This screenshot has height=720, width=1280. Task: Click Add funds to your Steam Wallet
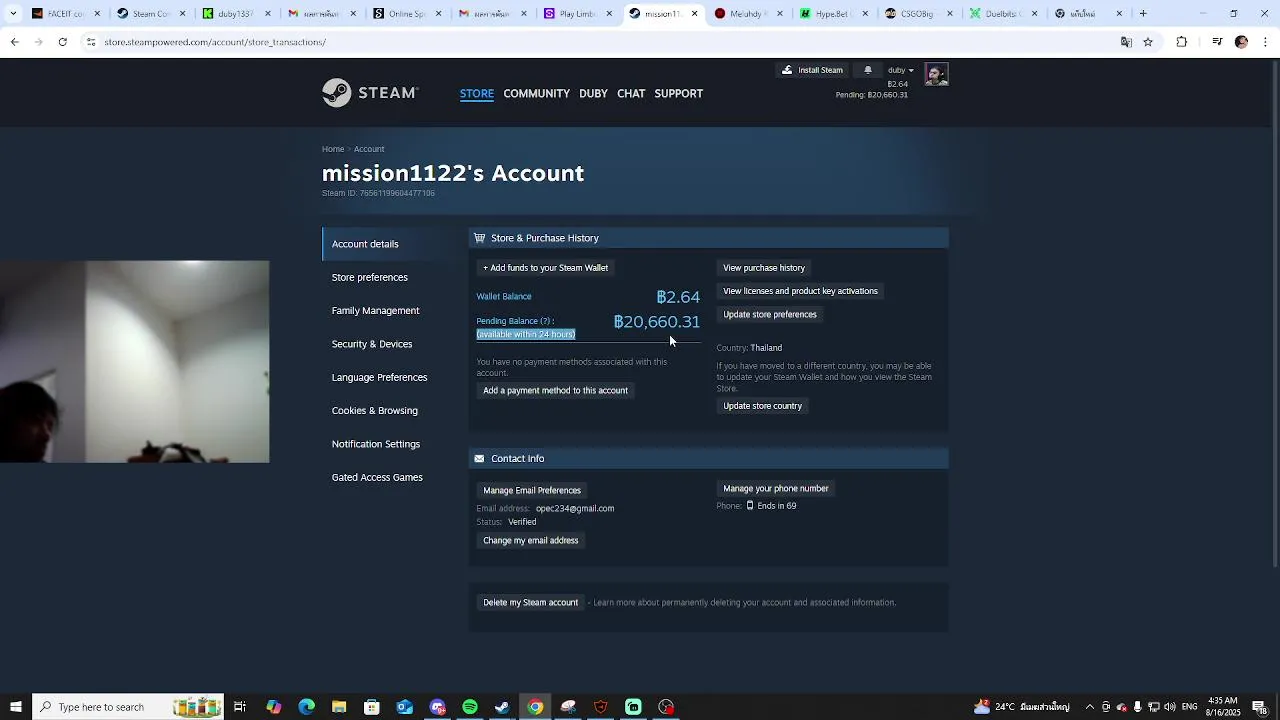click(546, 268)
